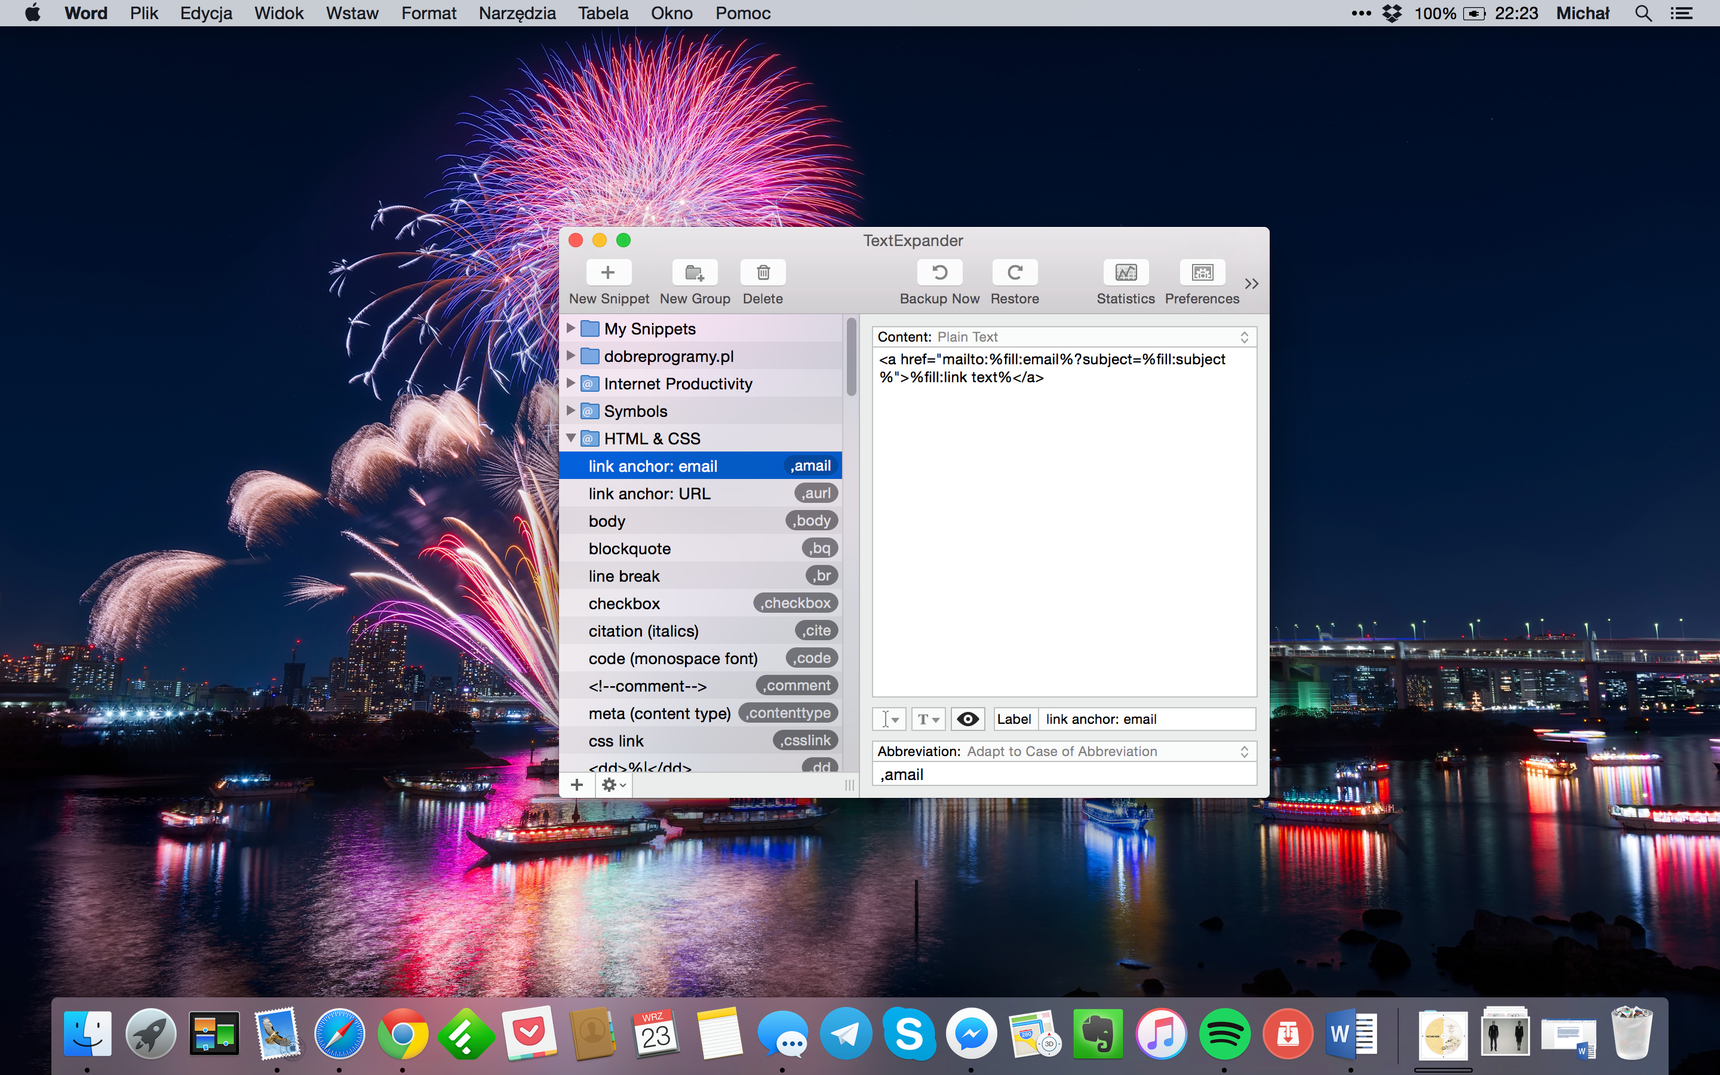Viewport: 1720px width, 1075px height.
Task: Collapse the HTML & CSS group
Action: pos(571,438)
